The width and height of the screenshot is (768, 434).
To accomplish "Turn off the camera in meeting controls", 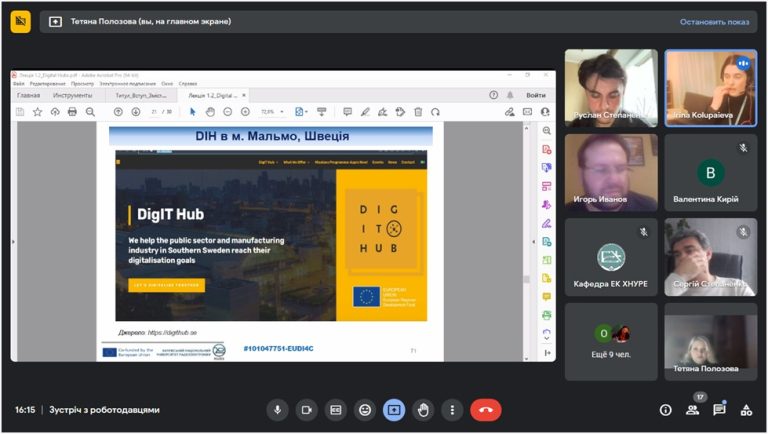I will (x=307, y=410).
